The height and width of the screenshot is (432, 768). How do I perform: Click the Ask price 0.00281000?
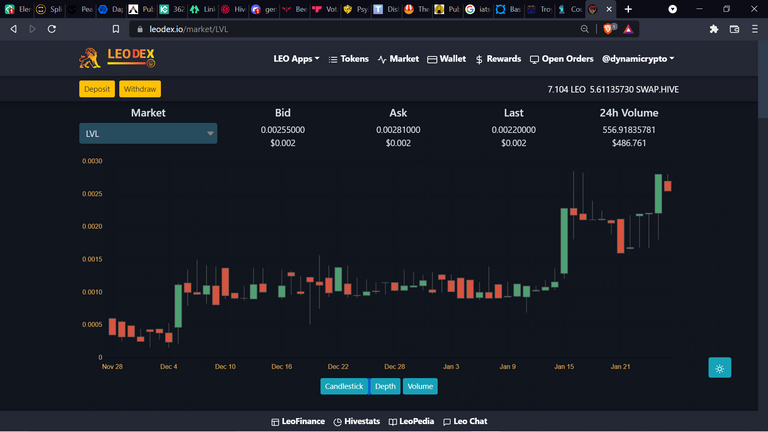(x=398, y=130)
